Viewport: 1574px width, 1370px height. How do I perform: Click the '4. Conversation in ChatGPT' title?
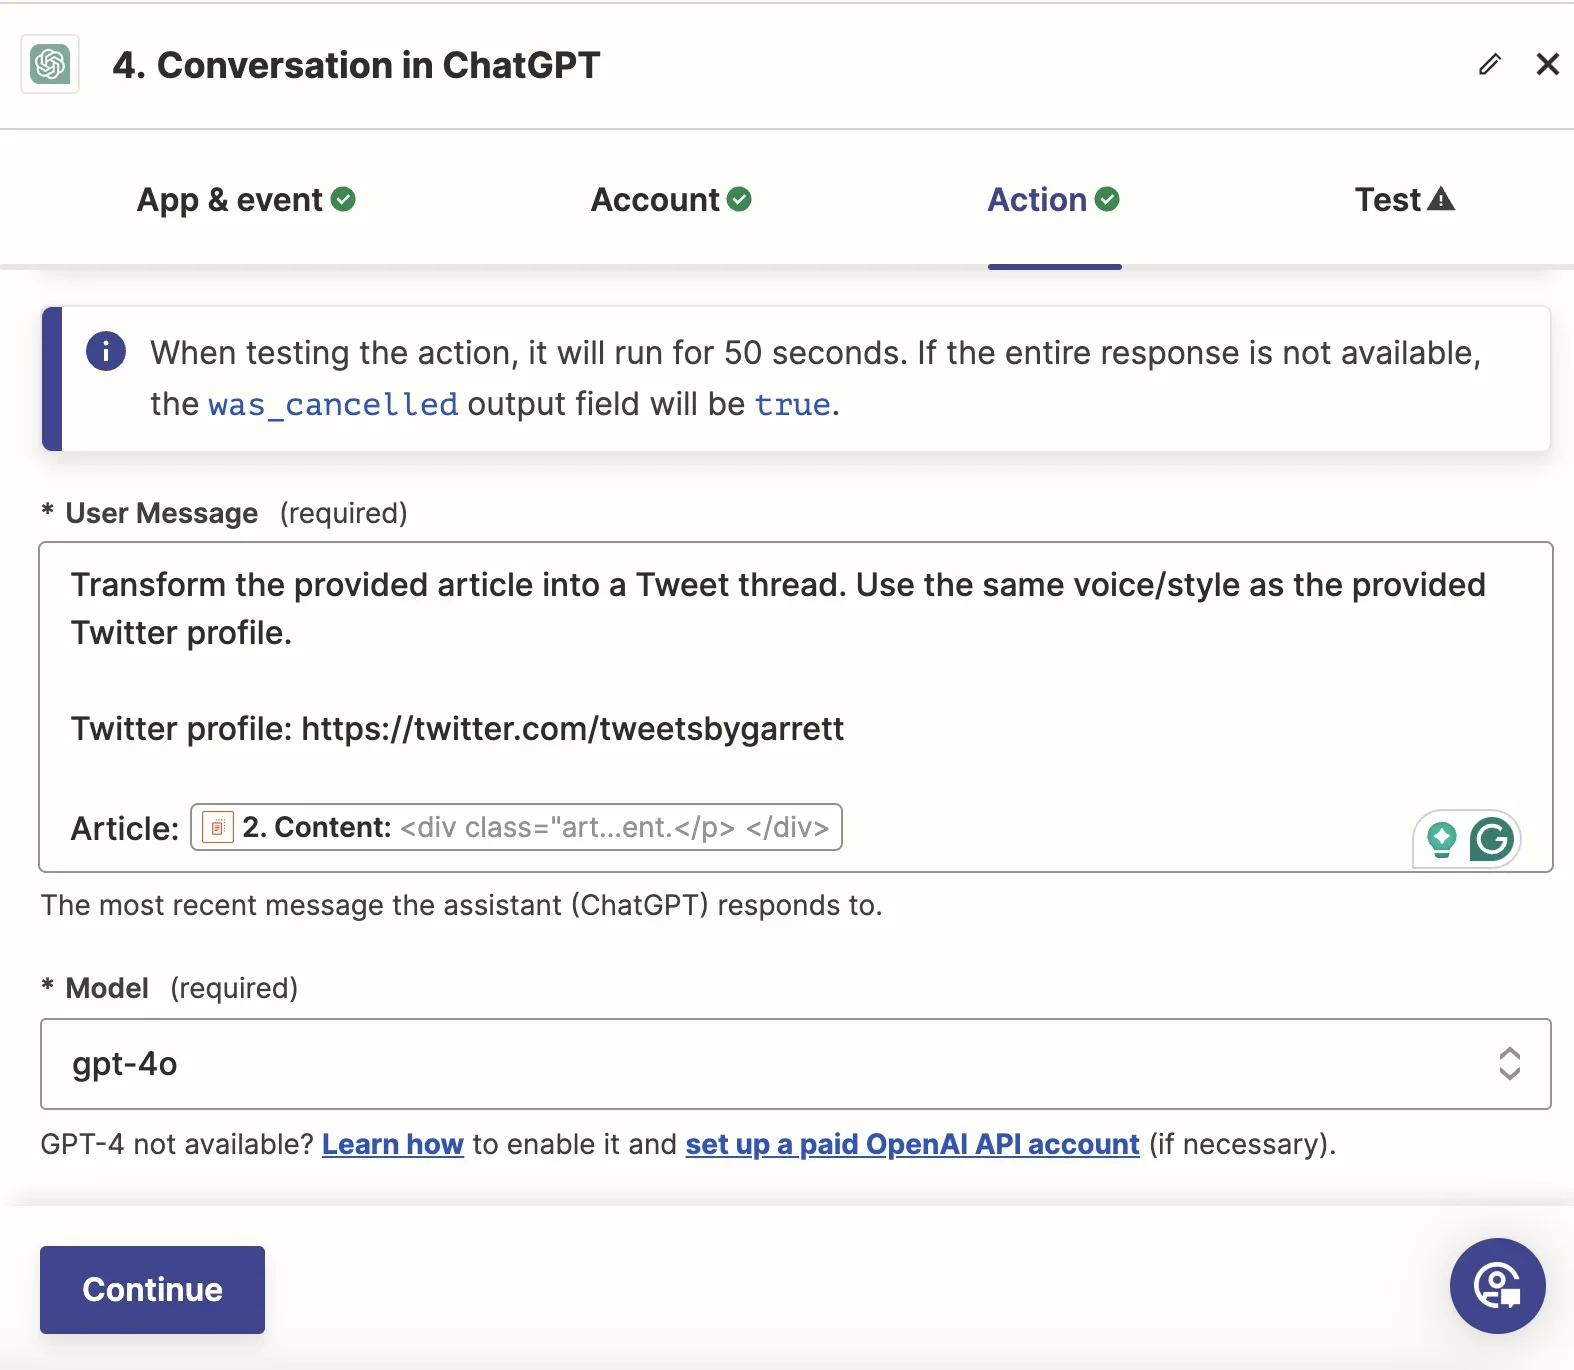pyautogui.click(x=356, y=65)
